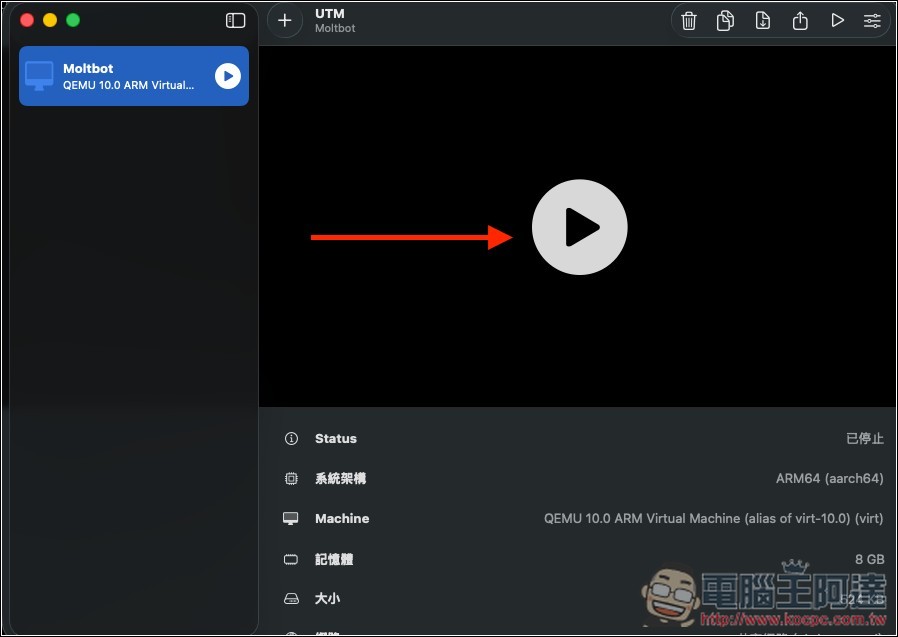Run the VM using the toolbar play icon
898x637 pixels.
pos(838,20)
